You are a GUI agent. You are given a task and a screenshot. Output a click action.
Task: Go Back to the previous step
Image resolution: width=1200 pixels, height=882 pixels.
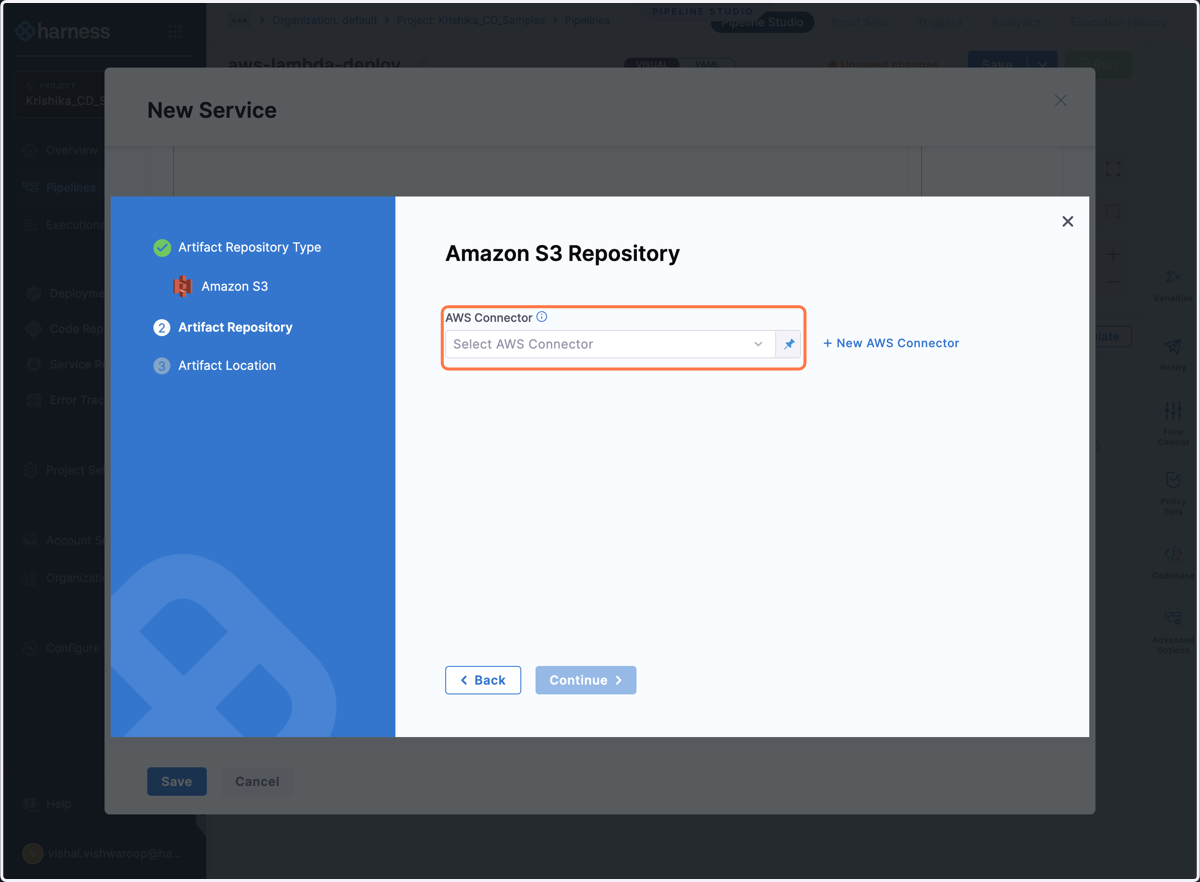483,680
